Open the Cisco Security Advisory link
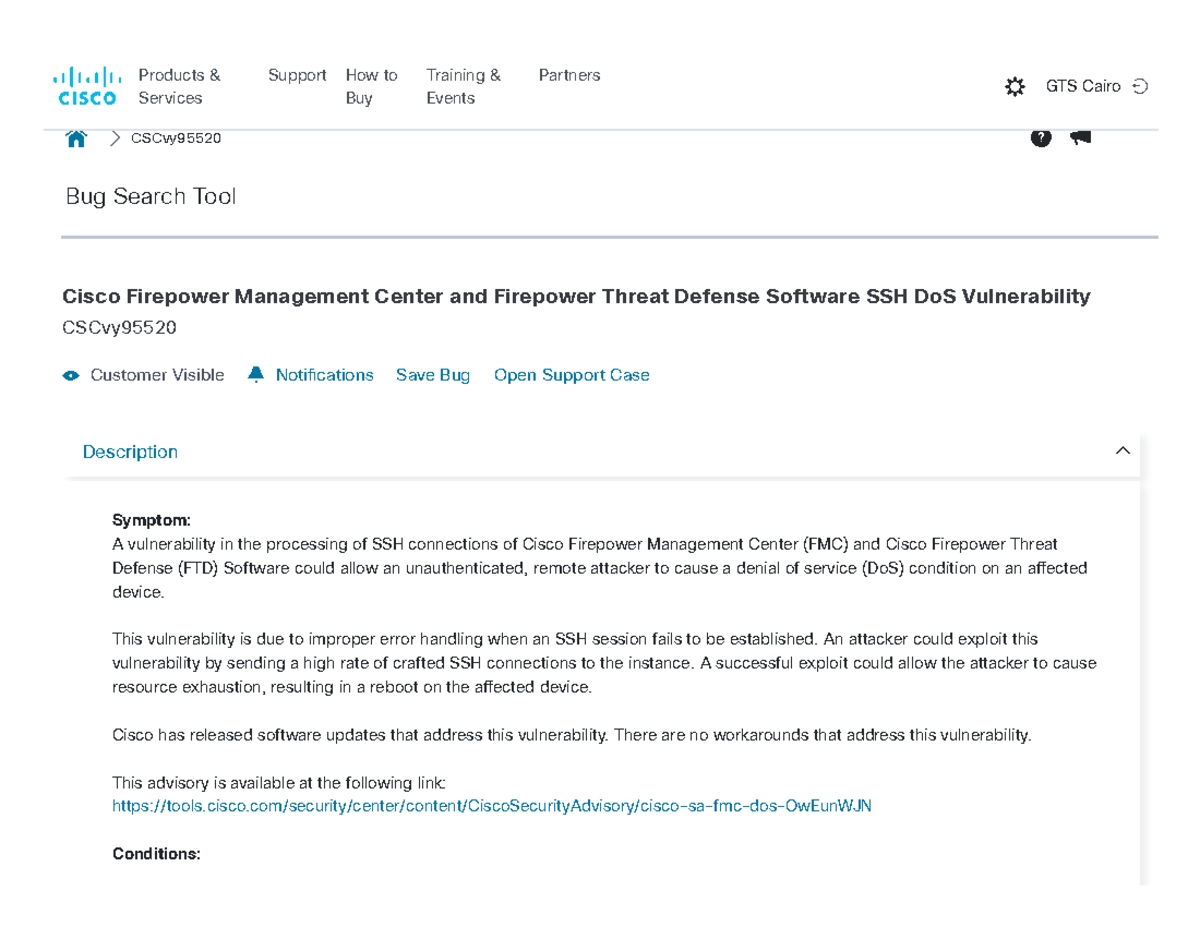This screenshot has width=1200, height=927. point(492,805)
